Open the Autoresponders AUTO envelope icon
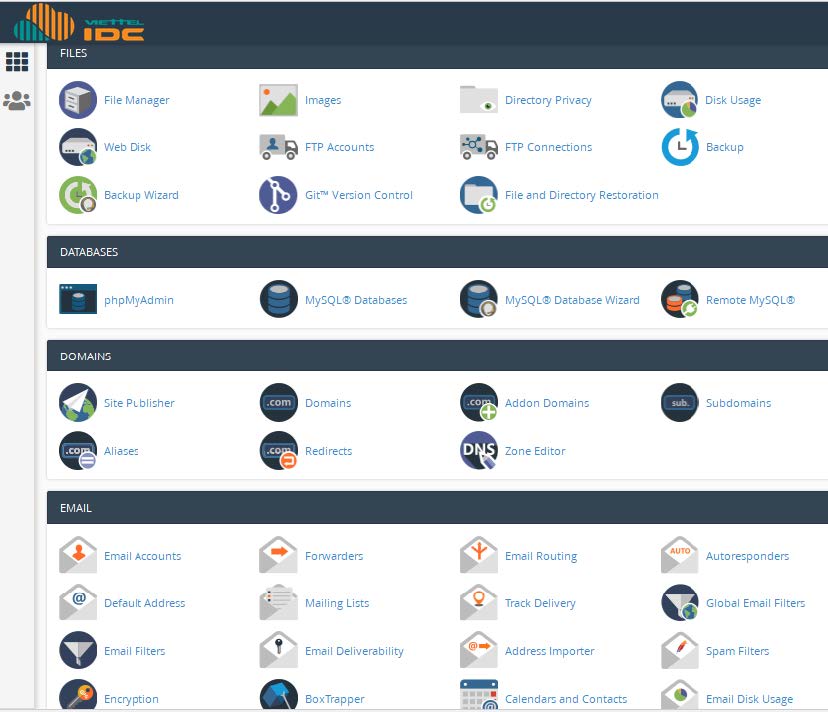 point(679,555)
